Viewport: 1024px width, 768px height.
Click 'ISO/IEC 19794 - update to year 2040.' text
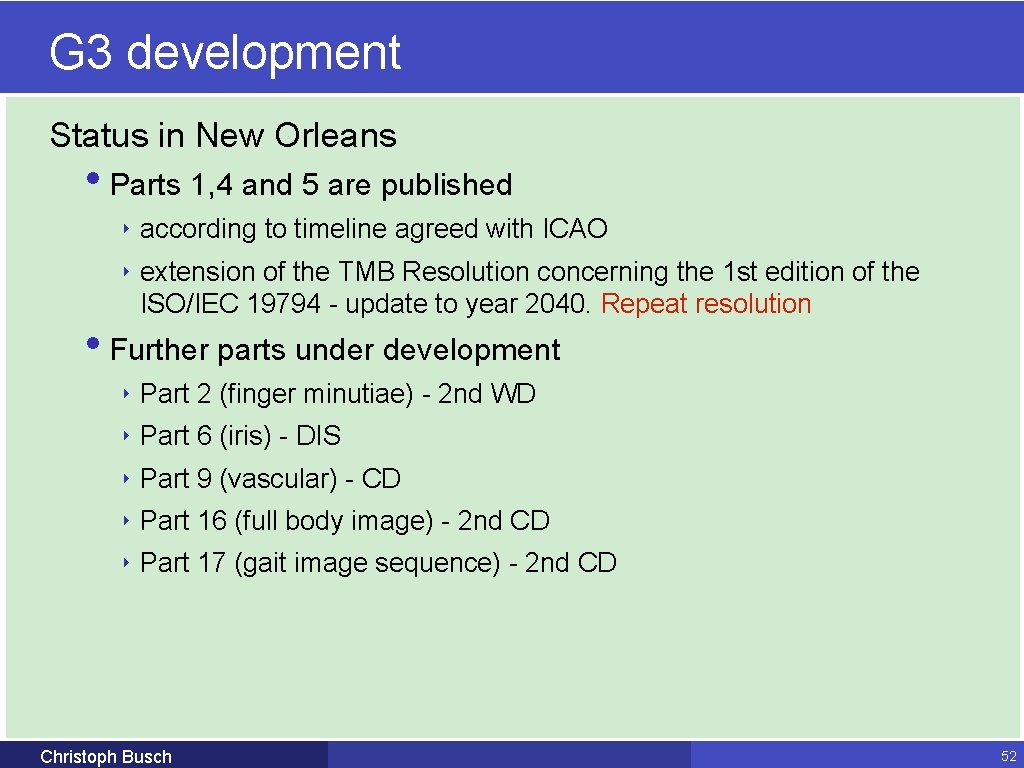tap(366, 304)
